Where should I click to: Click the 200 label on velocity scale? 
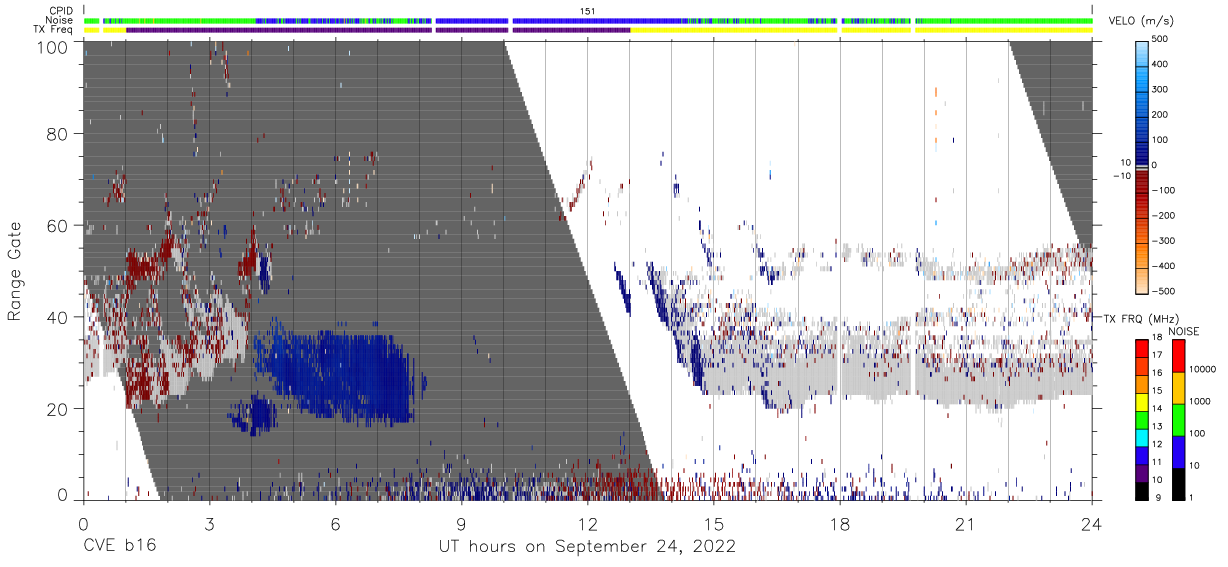(x=1160, y=114)
